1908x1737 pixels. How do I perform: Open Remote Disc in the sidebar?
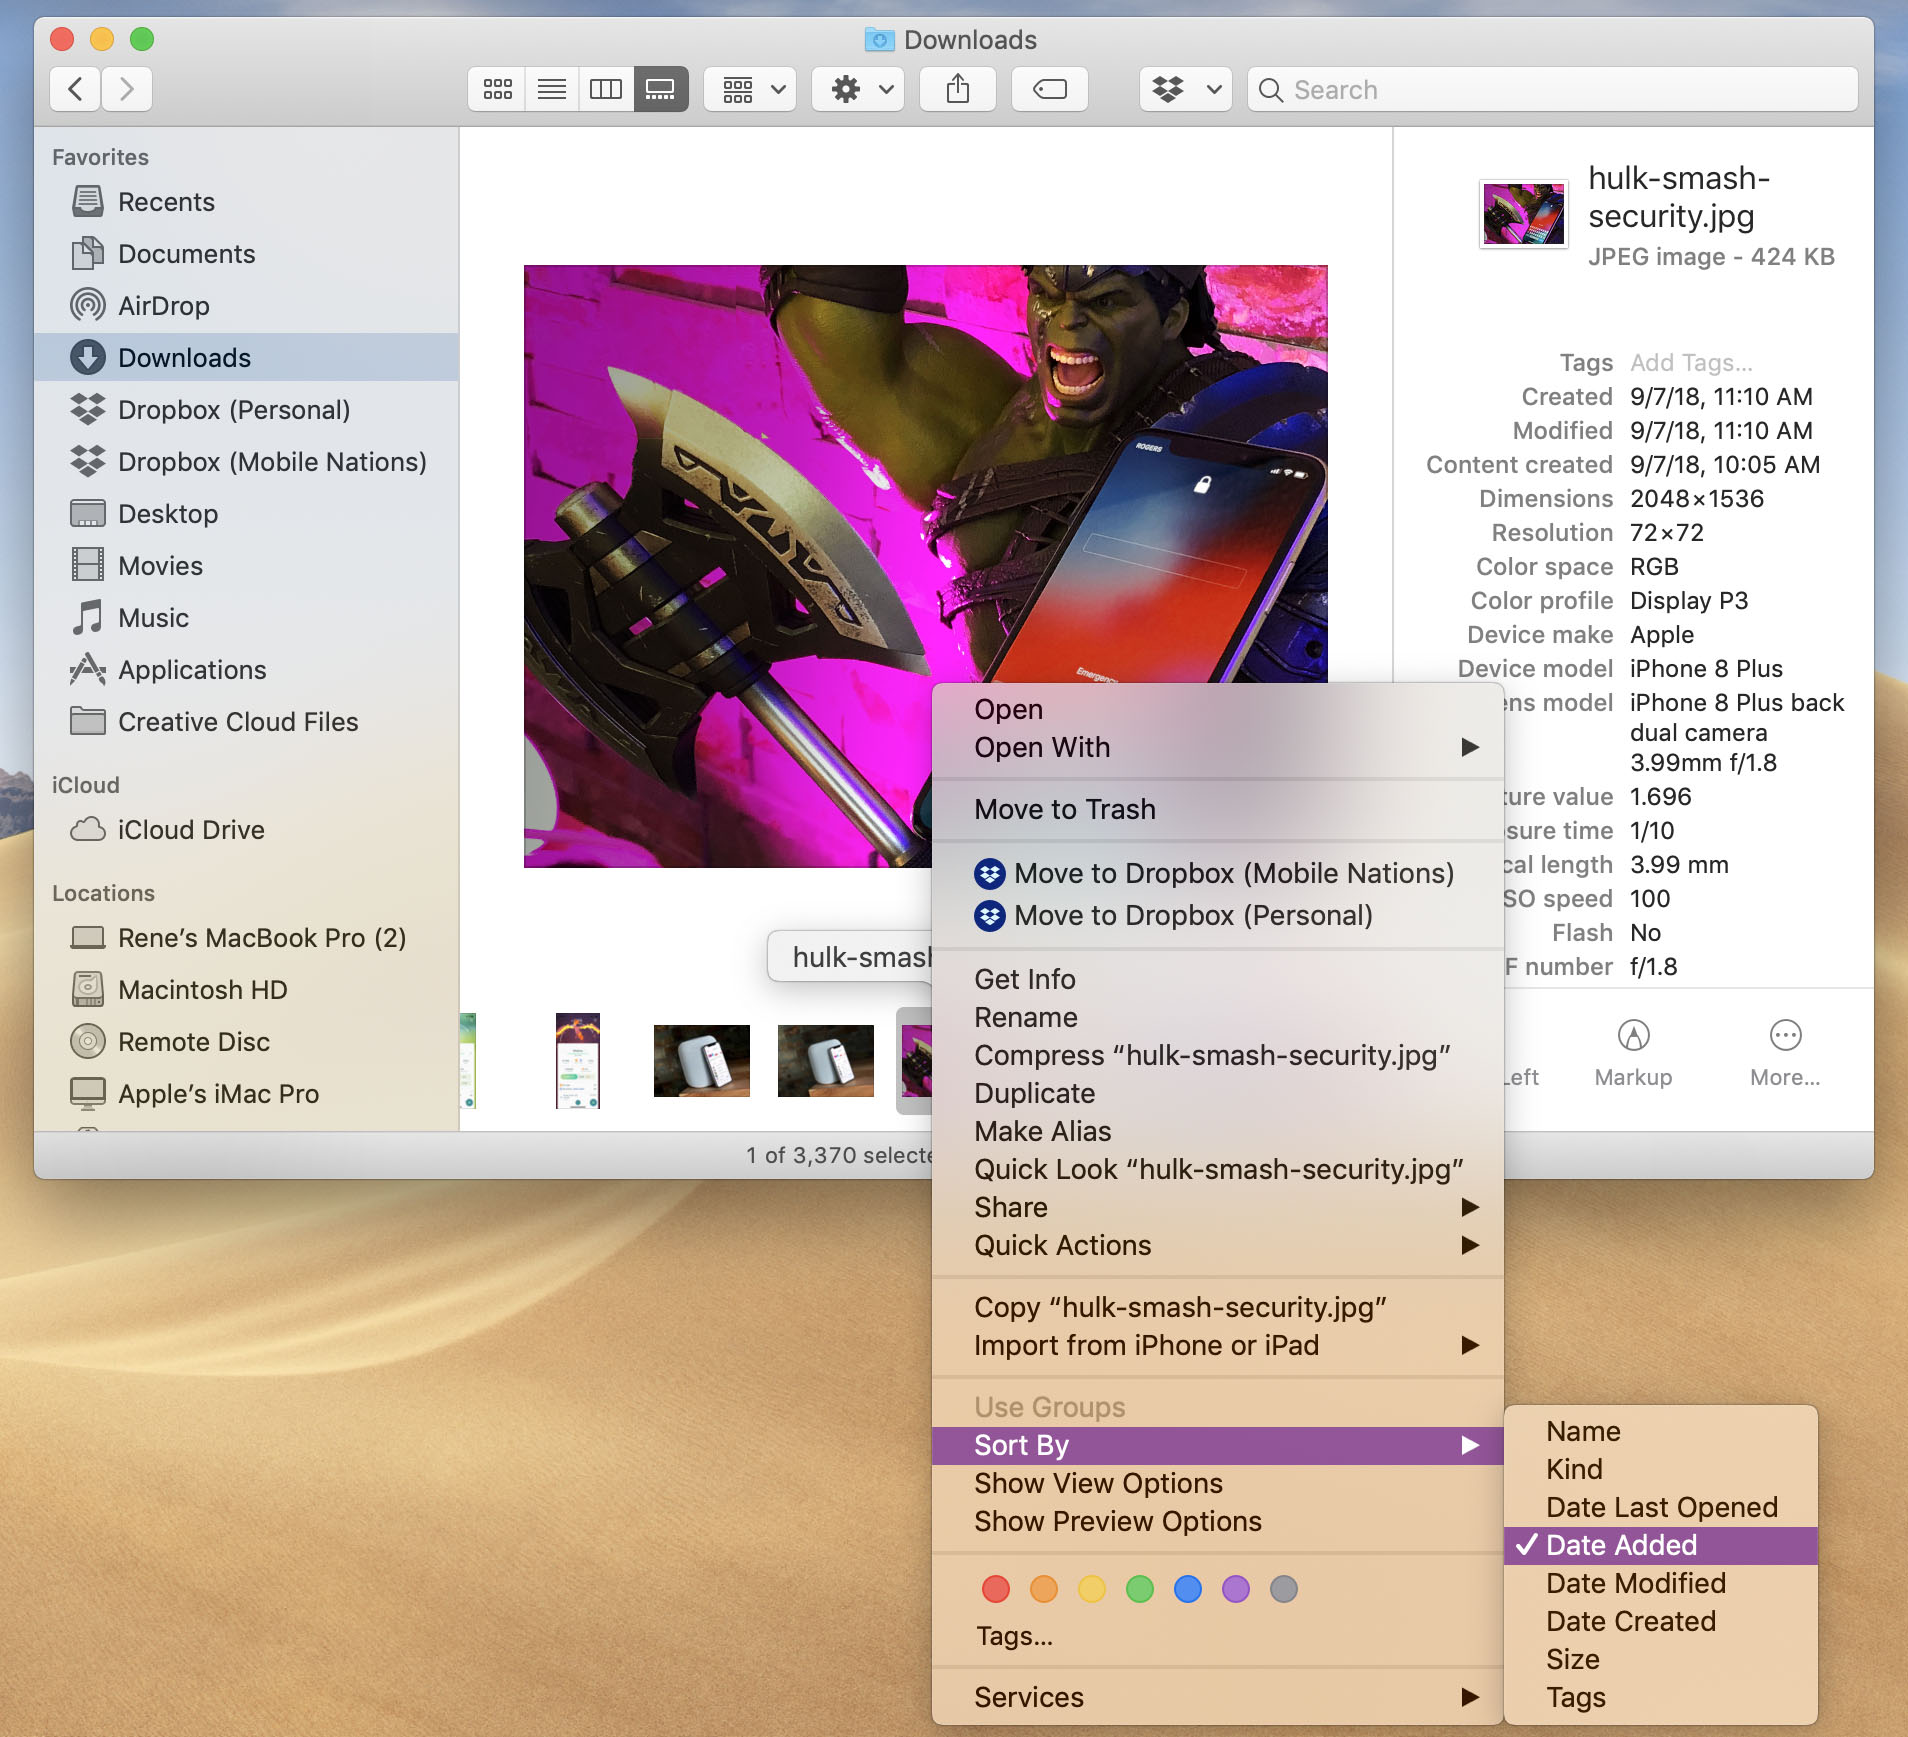click(246, 1041)
